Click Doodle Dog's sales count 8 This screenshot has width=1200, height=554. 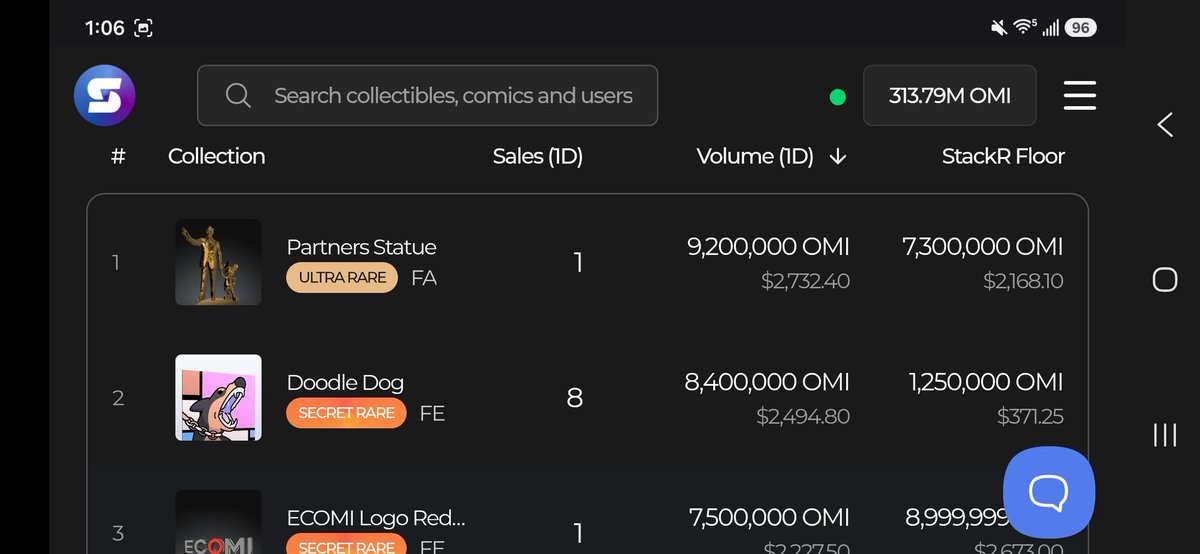pos(575,398)
